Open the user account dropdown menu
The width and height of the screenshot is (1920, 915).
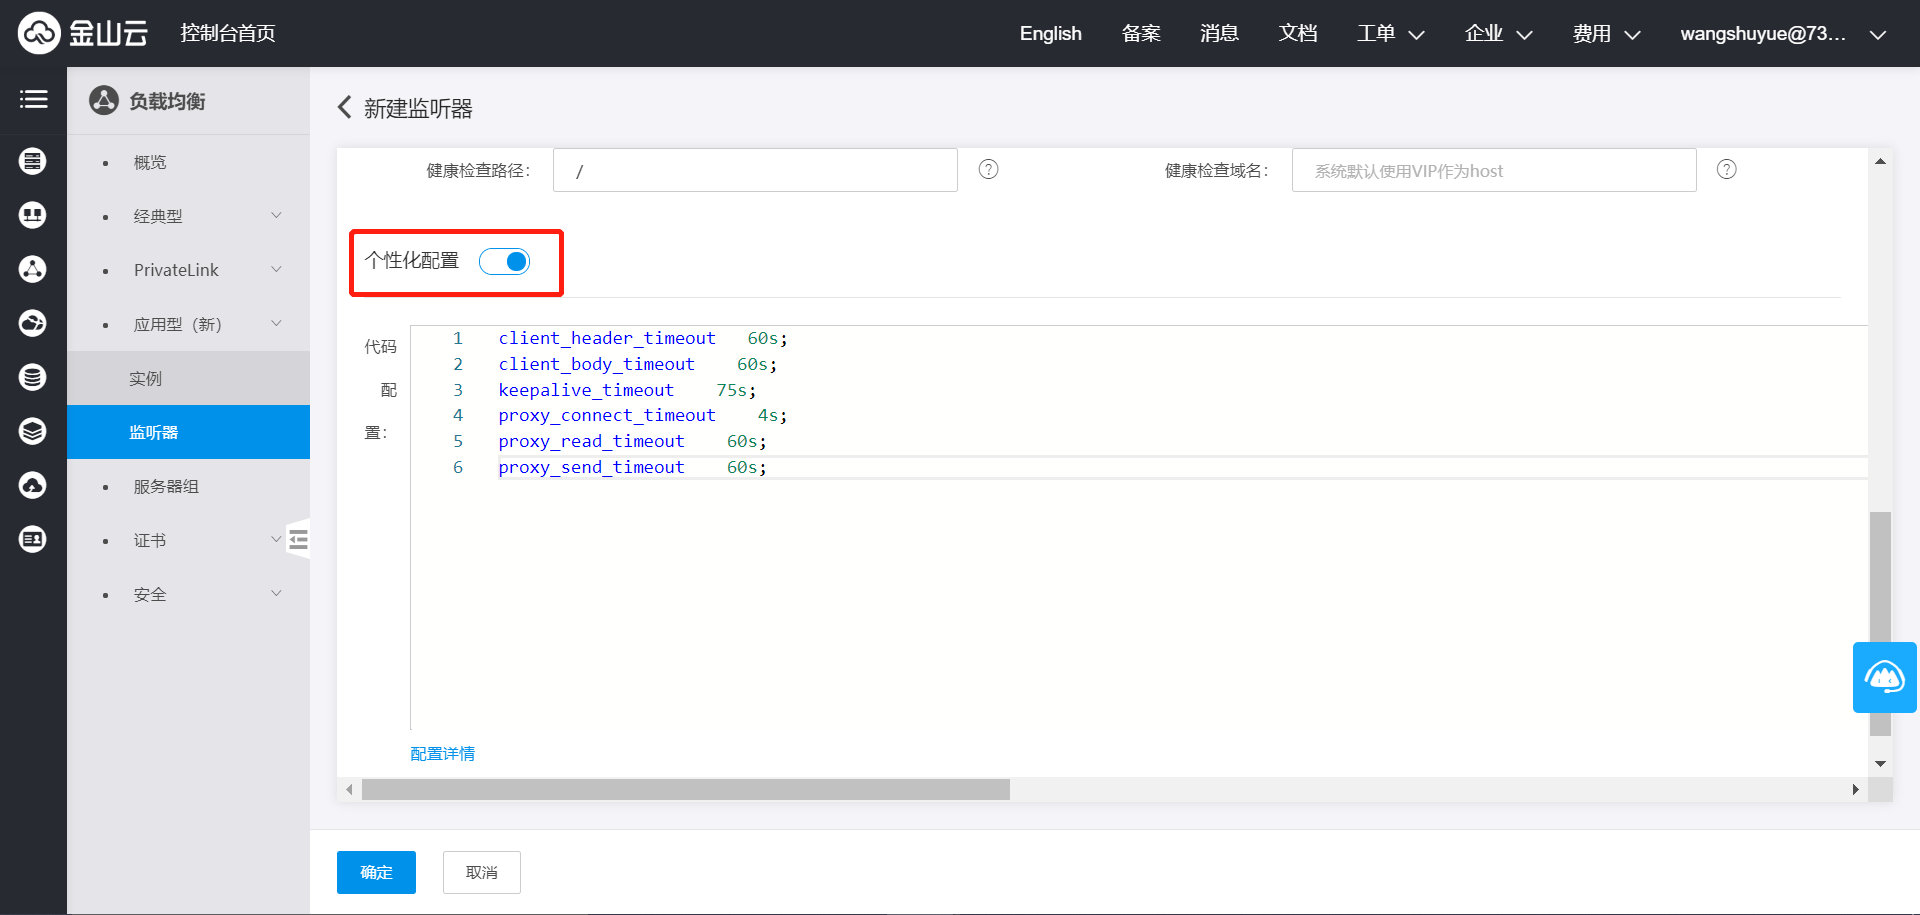[1782, 34]
